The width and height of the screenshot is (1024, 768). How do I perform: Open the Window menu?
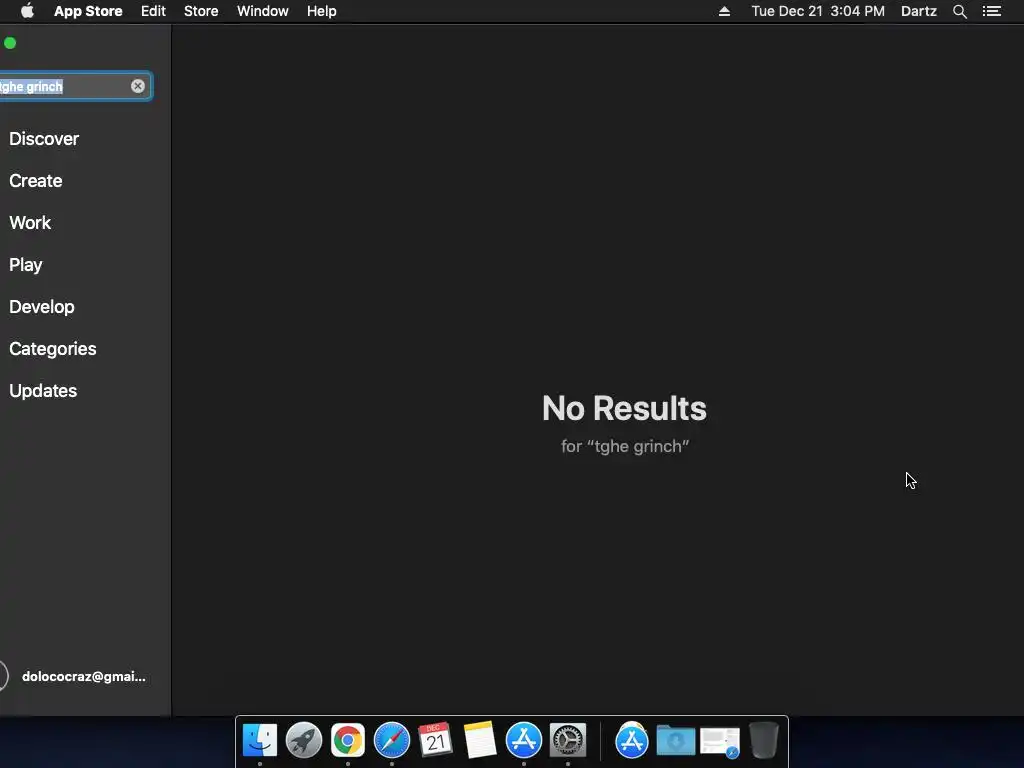(263, 11)
